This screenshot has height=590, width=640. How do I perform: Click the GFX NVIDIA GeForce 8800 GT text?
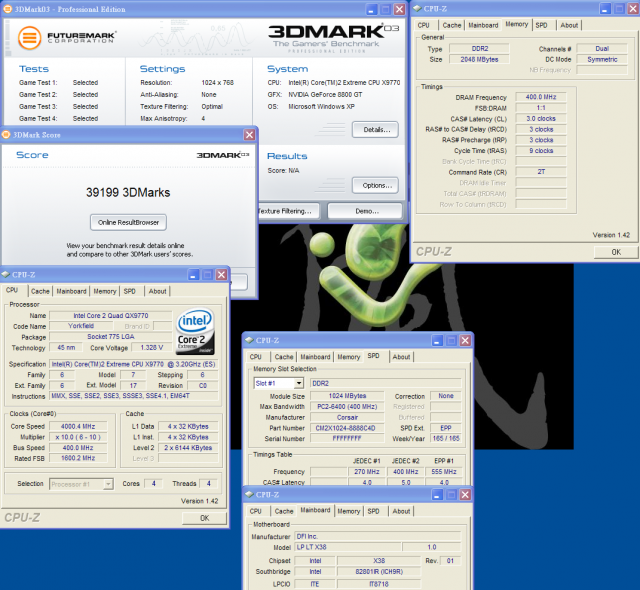pyautogui.click(x=325, y=95)
